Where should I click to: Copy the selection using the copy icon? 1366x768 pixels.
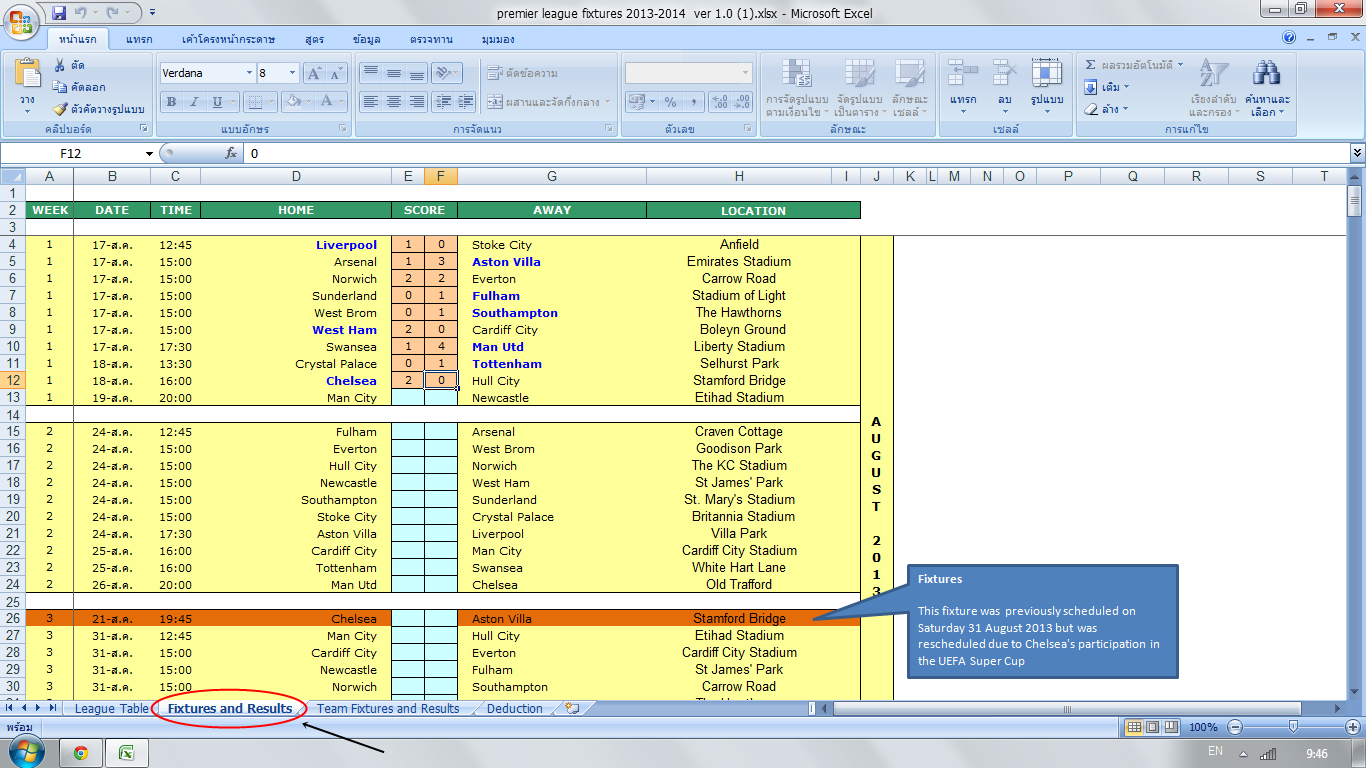click(x=60, y=87)
